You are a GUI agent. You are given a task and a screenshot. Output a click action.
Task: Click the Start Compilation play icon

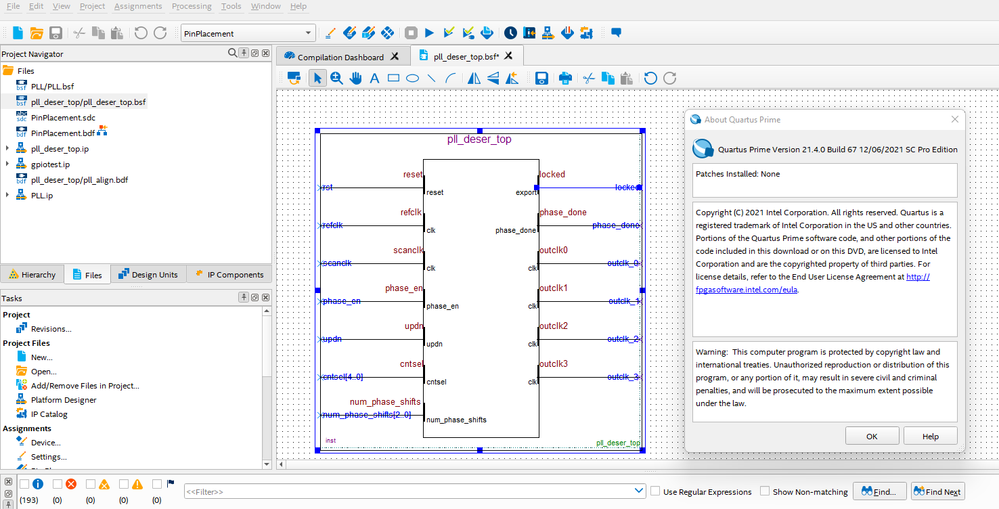coord(429,33)
